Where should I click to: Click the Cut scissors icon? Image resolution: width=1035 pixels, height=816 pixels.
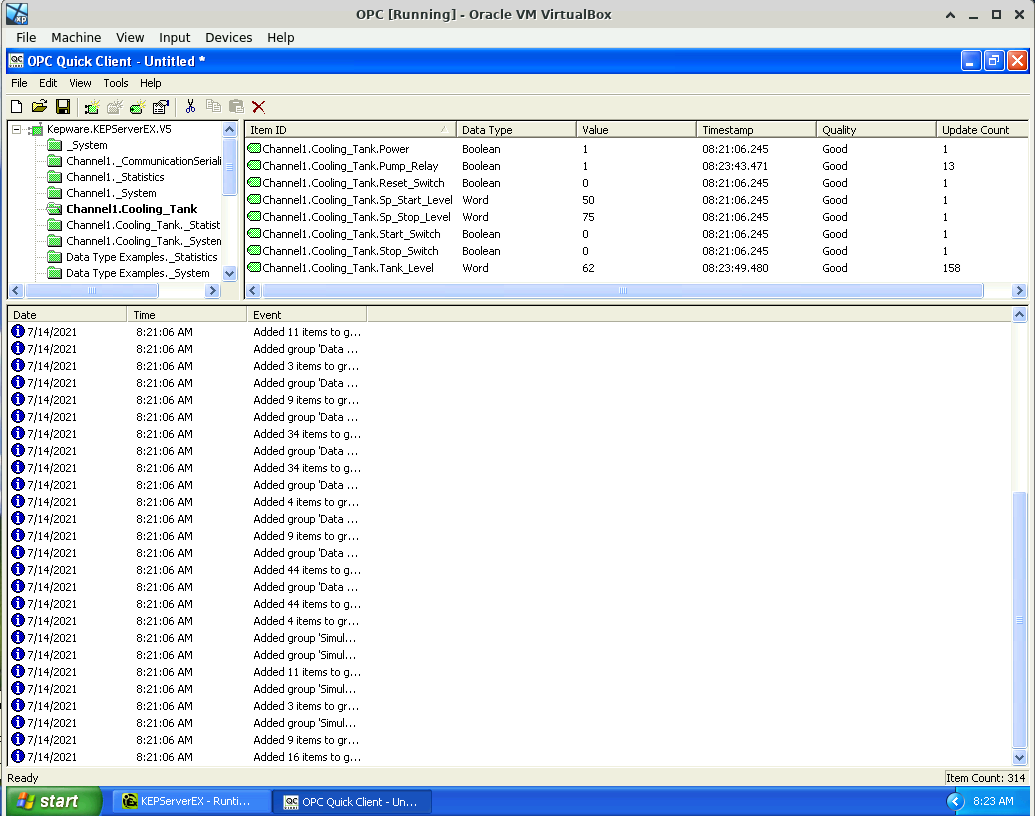[x=190, y=107]
